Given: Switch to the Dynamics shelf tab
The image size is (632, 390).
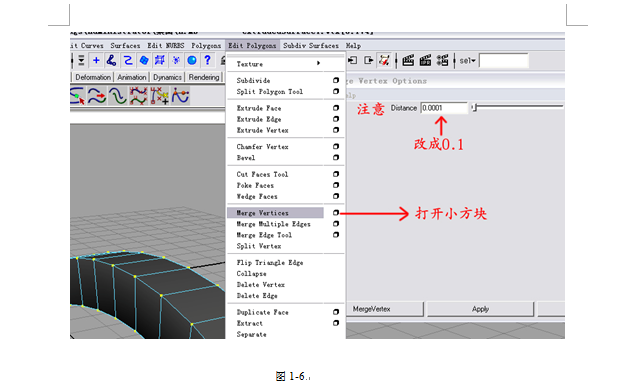Looking at the screenshot, I should [167, 77].
